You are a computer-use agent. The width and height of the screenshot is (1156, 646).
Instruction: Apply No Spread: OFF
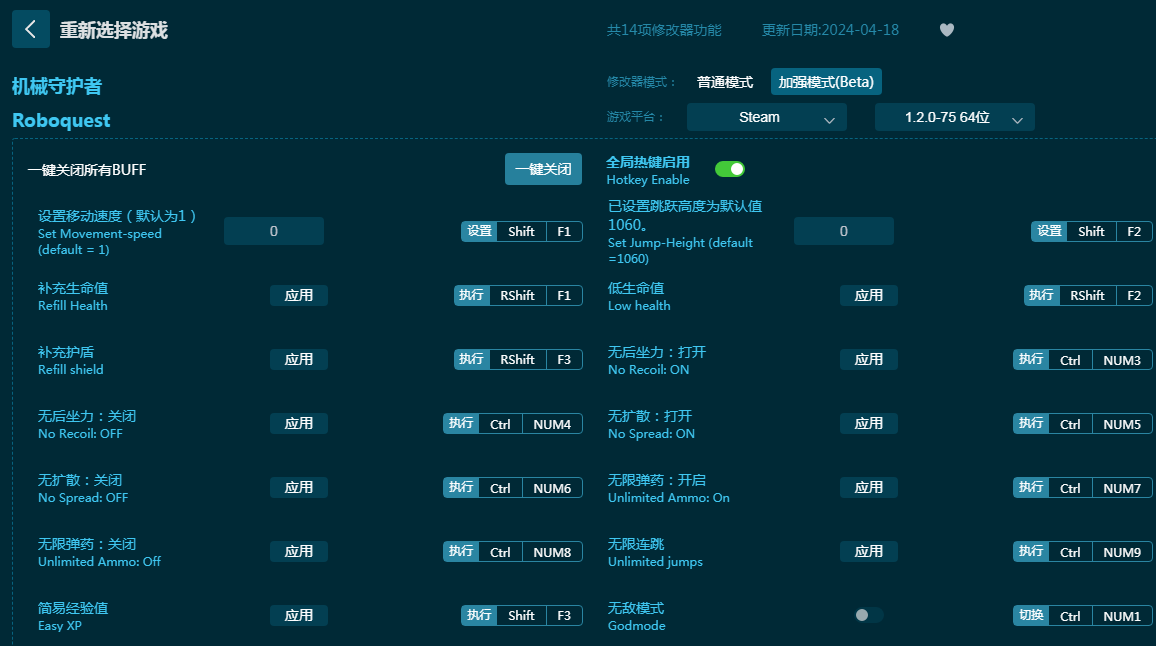tap(299, 487)
